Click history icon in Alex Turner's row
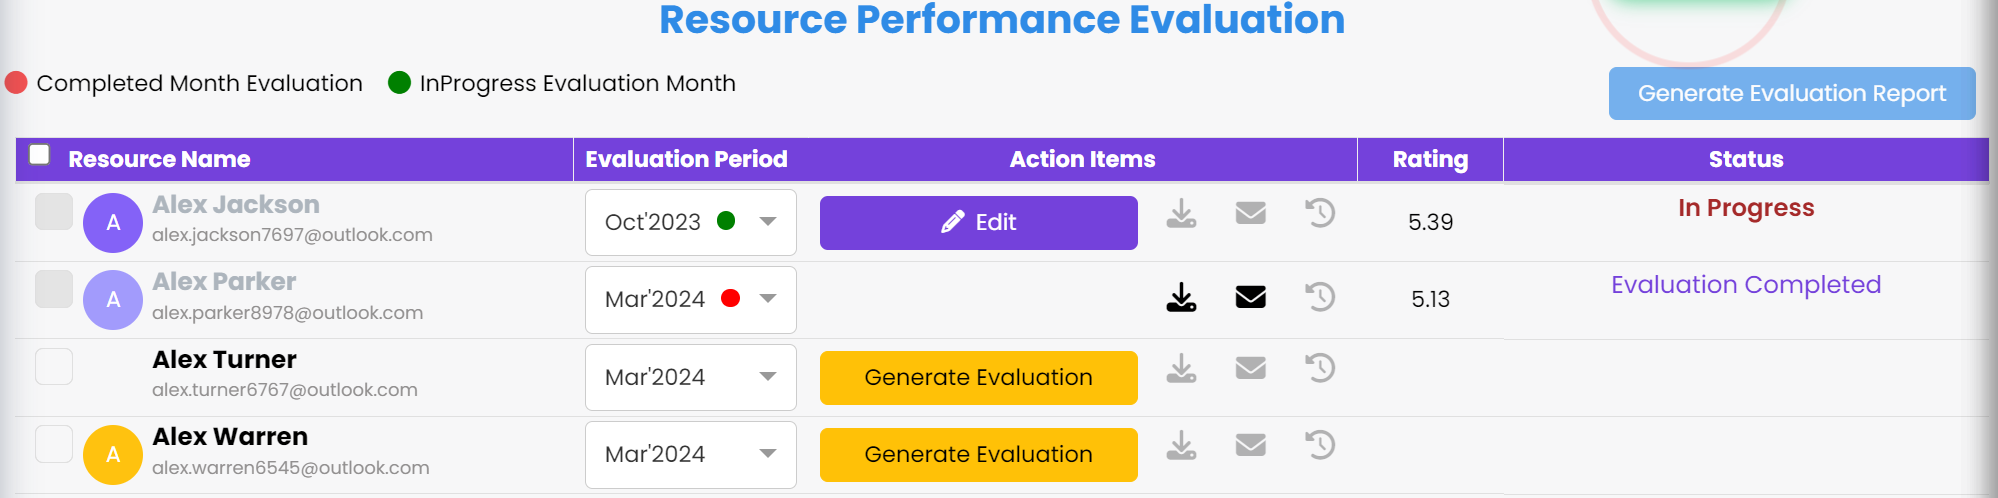The image size is (1998, 498). [1320, 368]
